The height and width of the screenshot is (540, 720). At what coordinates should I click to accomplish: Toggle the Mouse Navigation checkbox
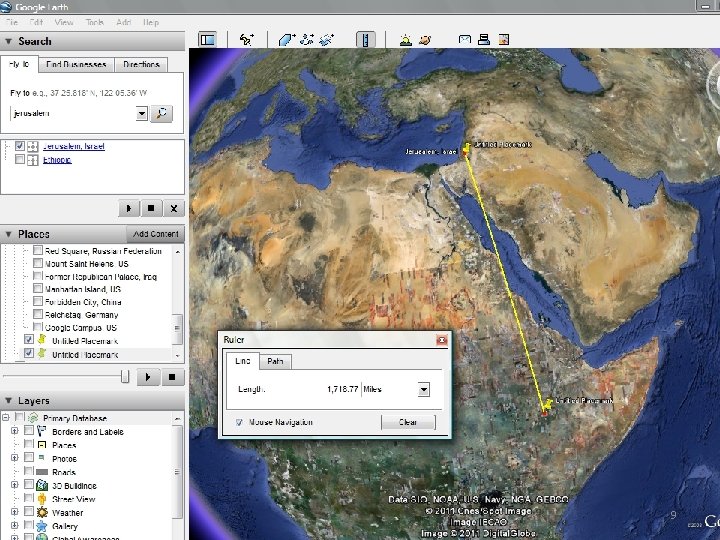tap(239, 422)
